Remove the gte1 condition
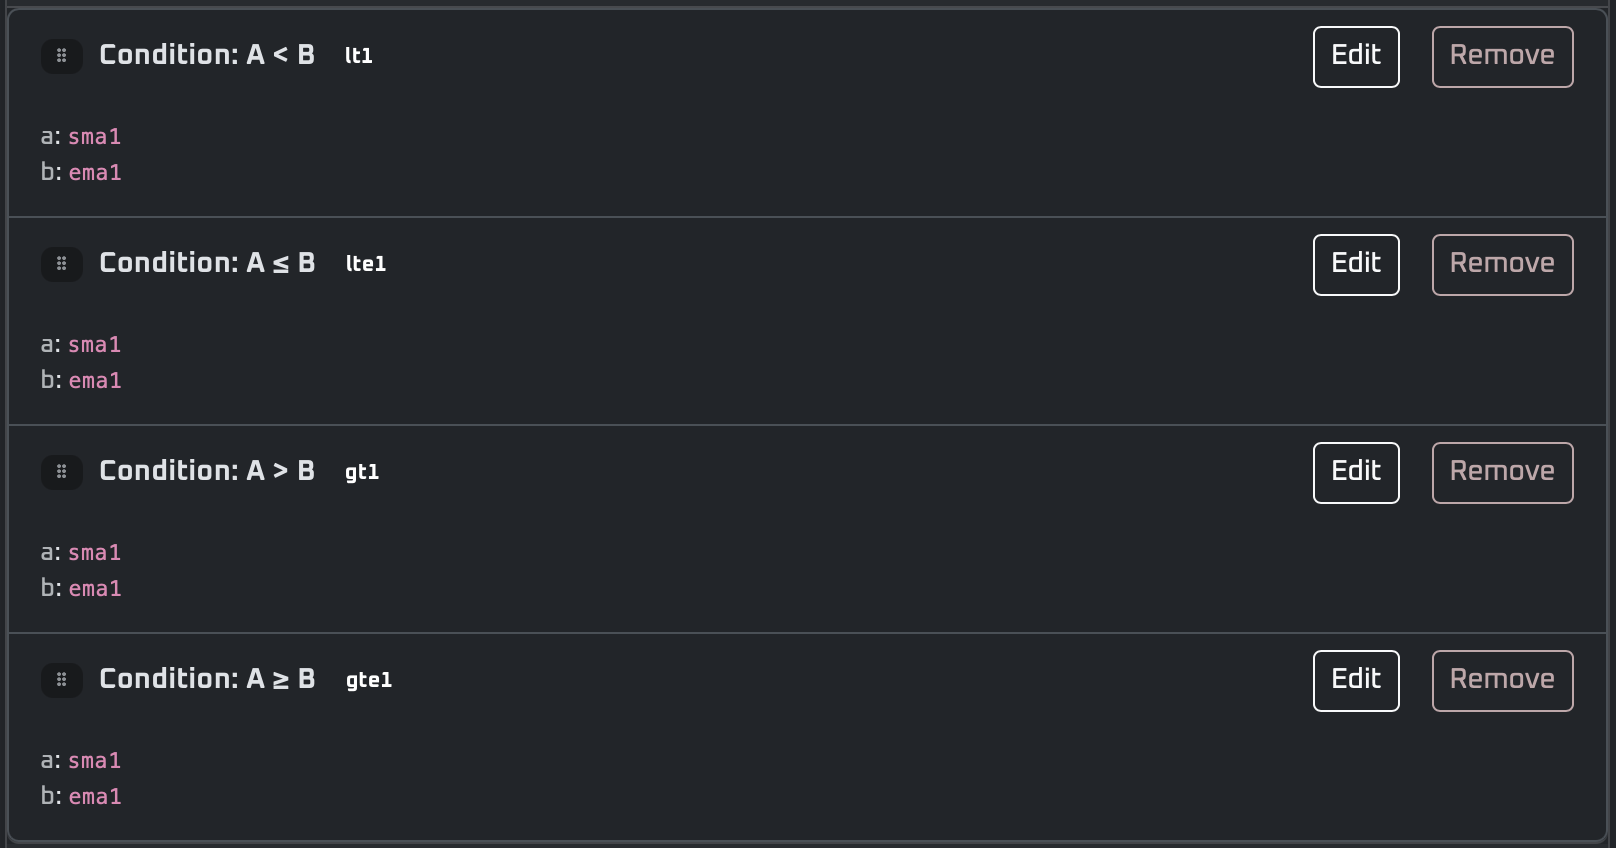 tap(1502, 681)
